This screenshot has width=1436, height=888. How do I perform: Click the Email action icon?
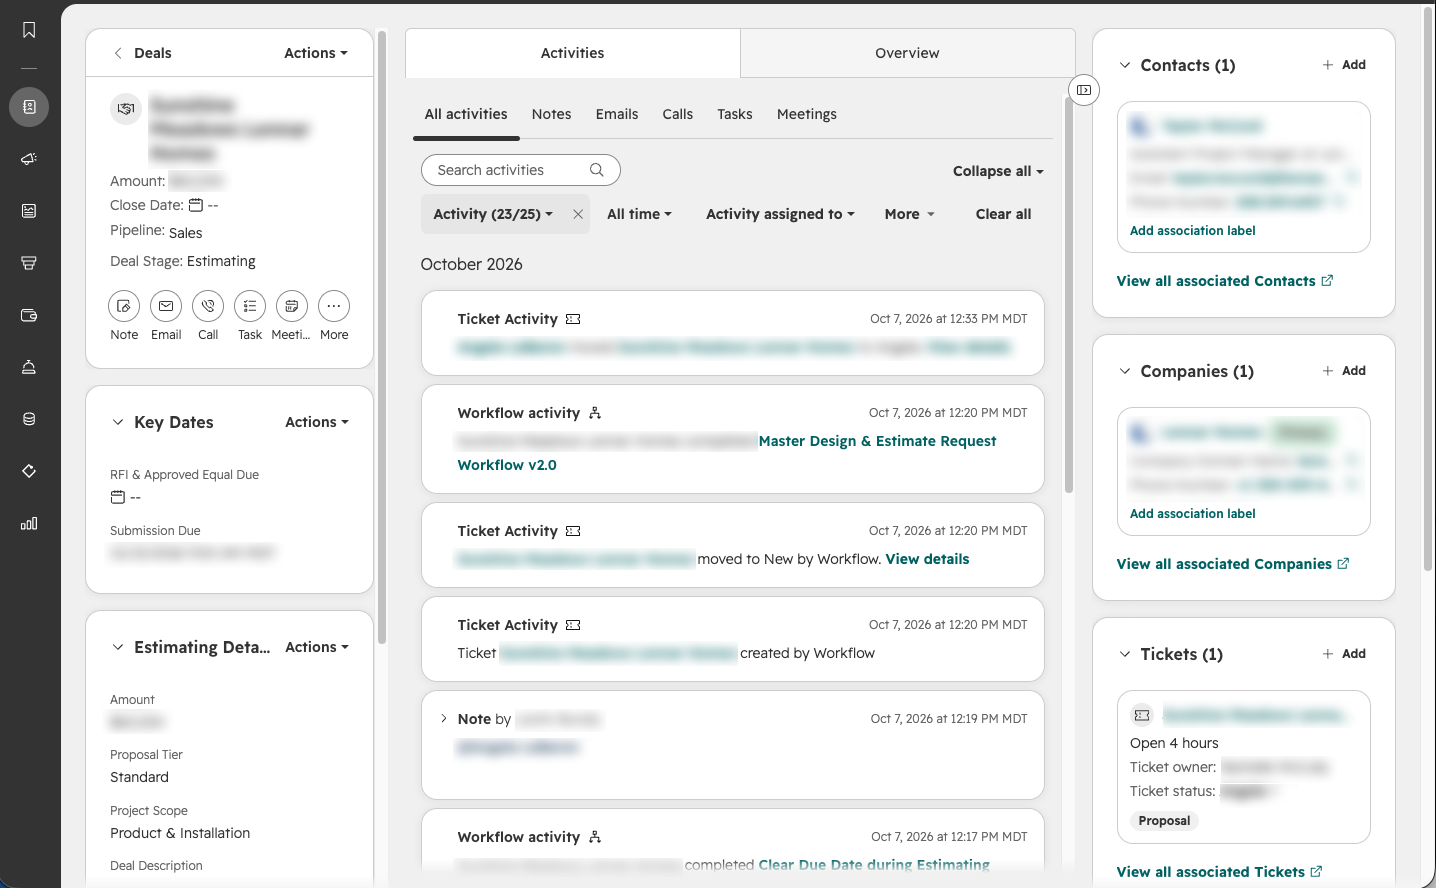[166, 306]
